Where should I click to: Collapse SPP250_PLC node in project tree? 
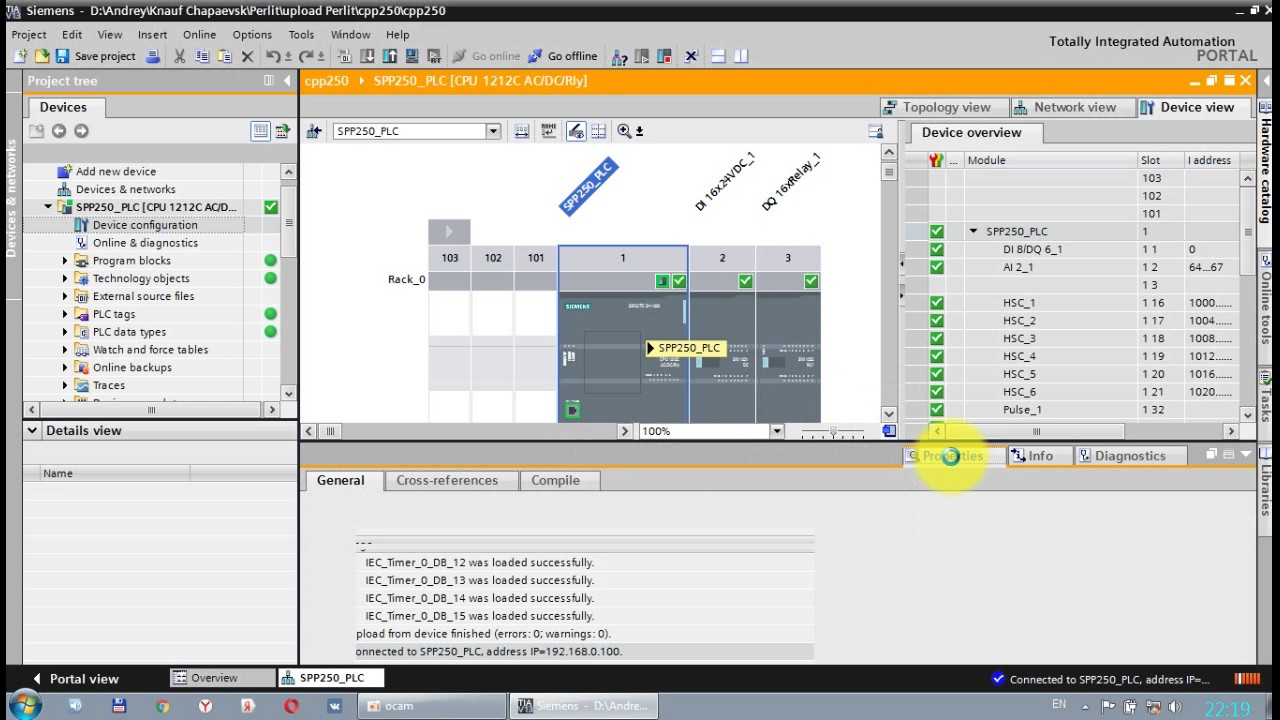pyautogui.click(x=48, y=207)
